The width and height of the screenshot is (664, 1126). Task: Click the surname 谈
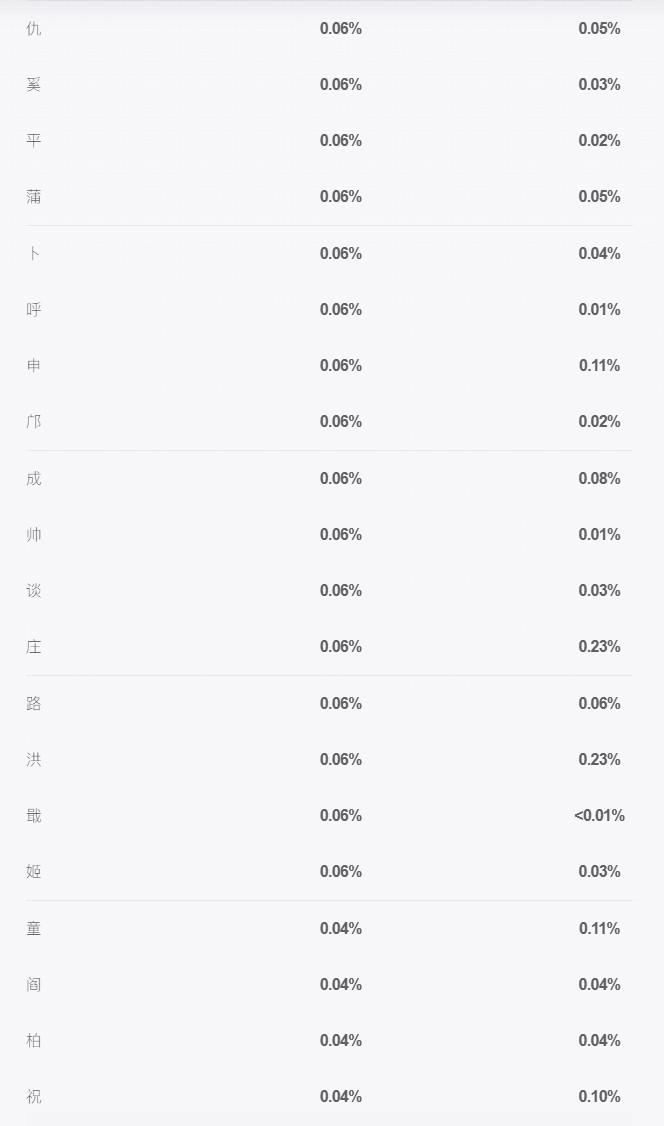(x=34, y=590)
